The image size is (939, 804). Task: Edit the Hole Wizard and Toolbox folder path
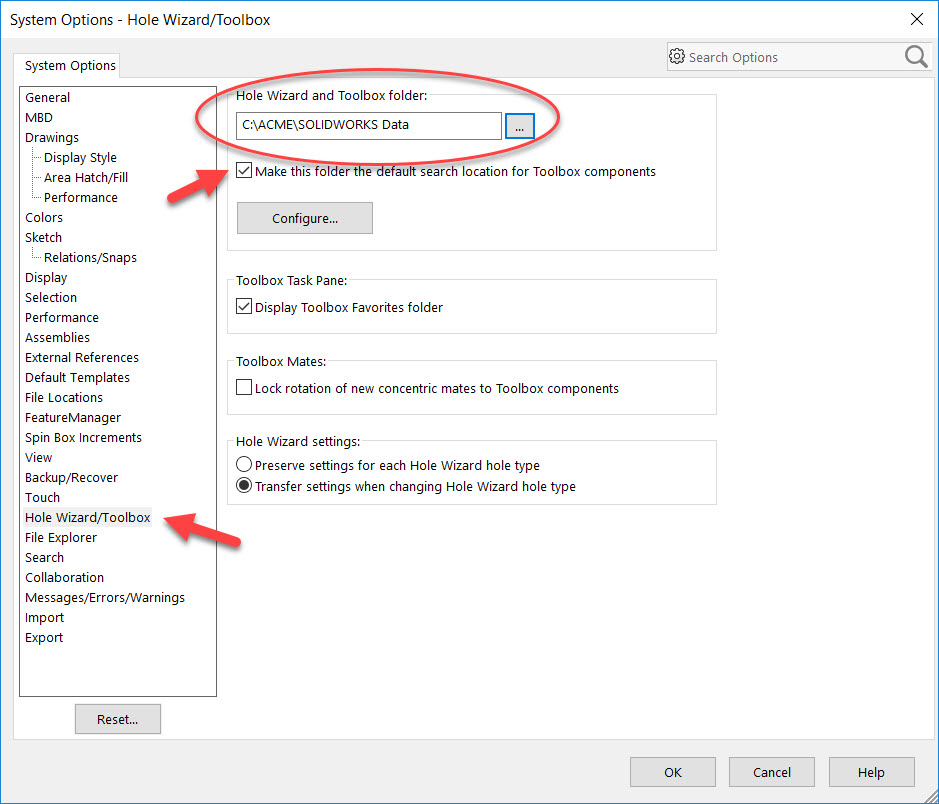click(367, 126)
